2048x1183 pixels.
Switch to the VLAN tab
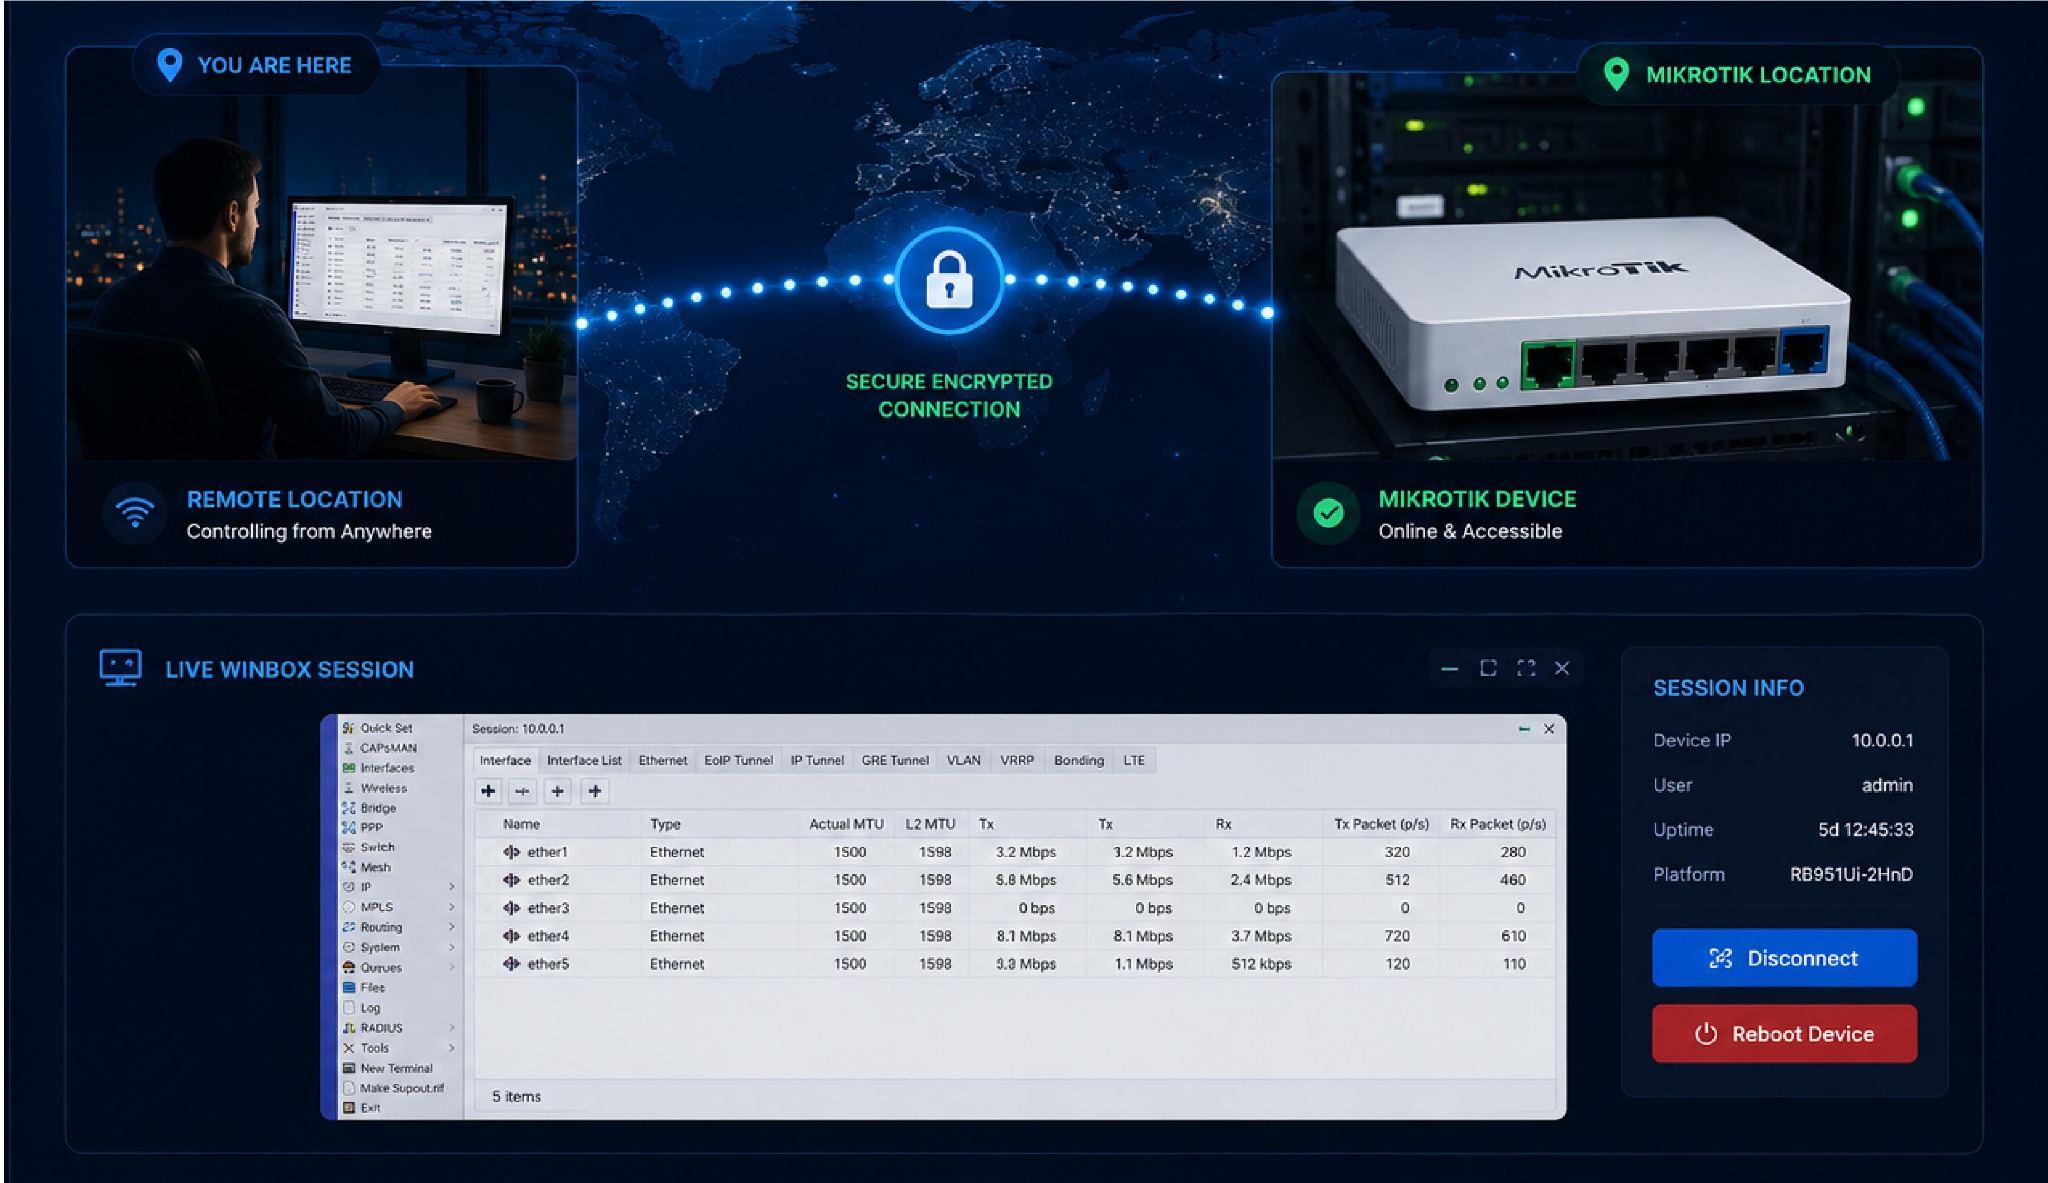tap(963, 760)
